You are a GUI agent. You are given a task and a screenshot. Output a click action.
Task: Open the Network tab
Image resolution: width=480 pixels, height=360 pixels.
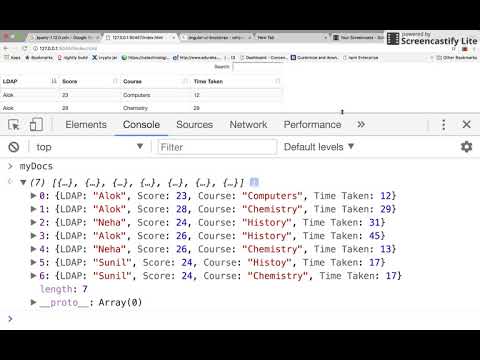(248, 125)
